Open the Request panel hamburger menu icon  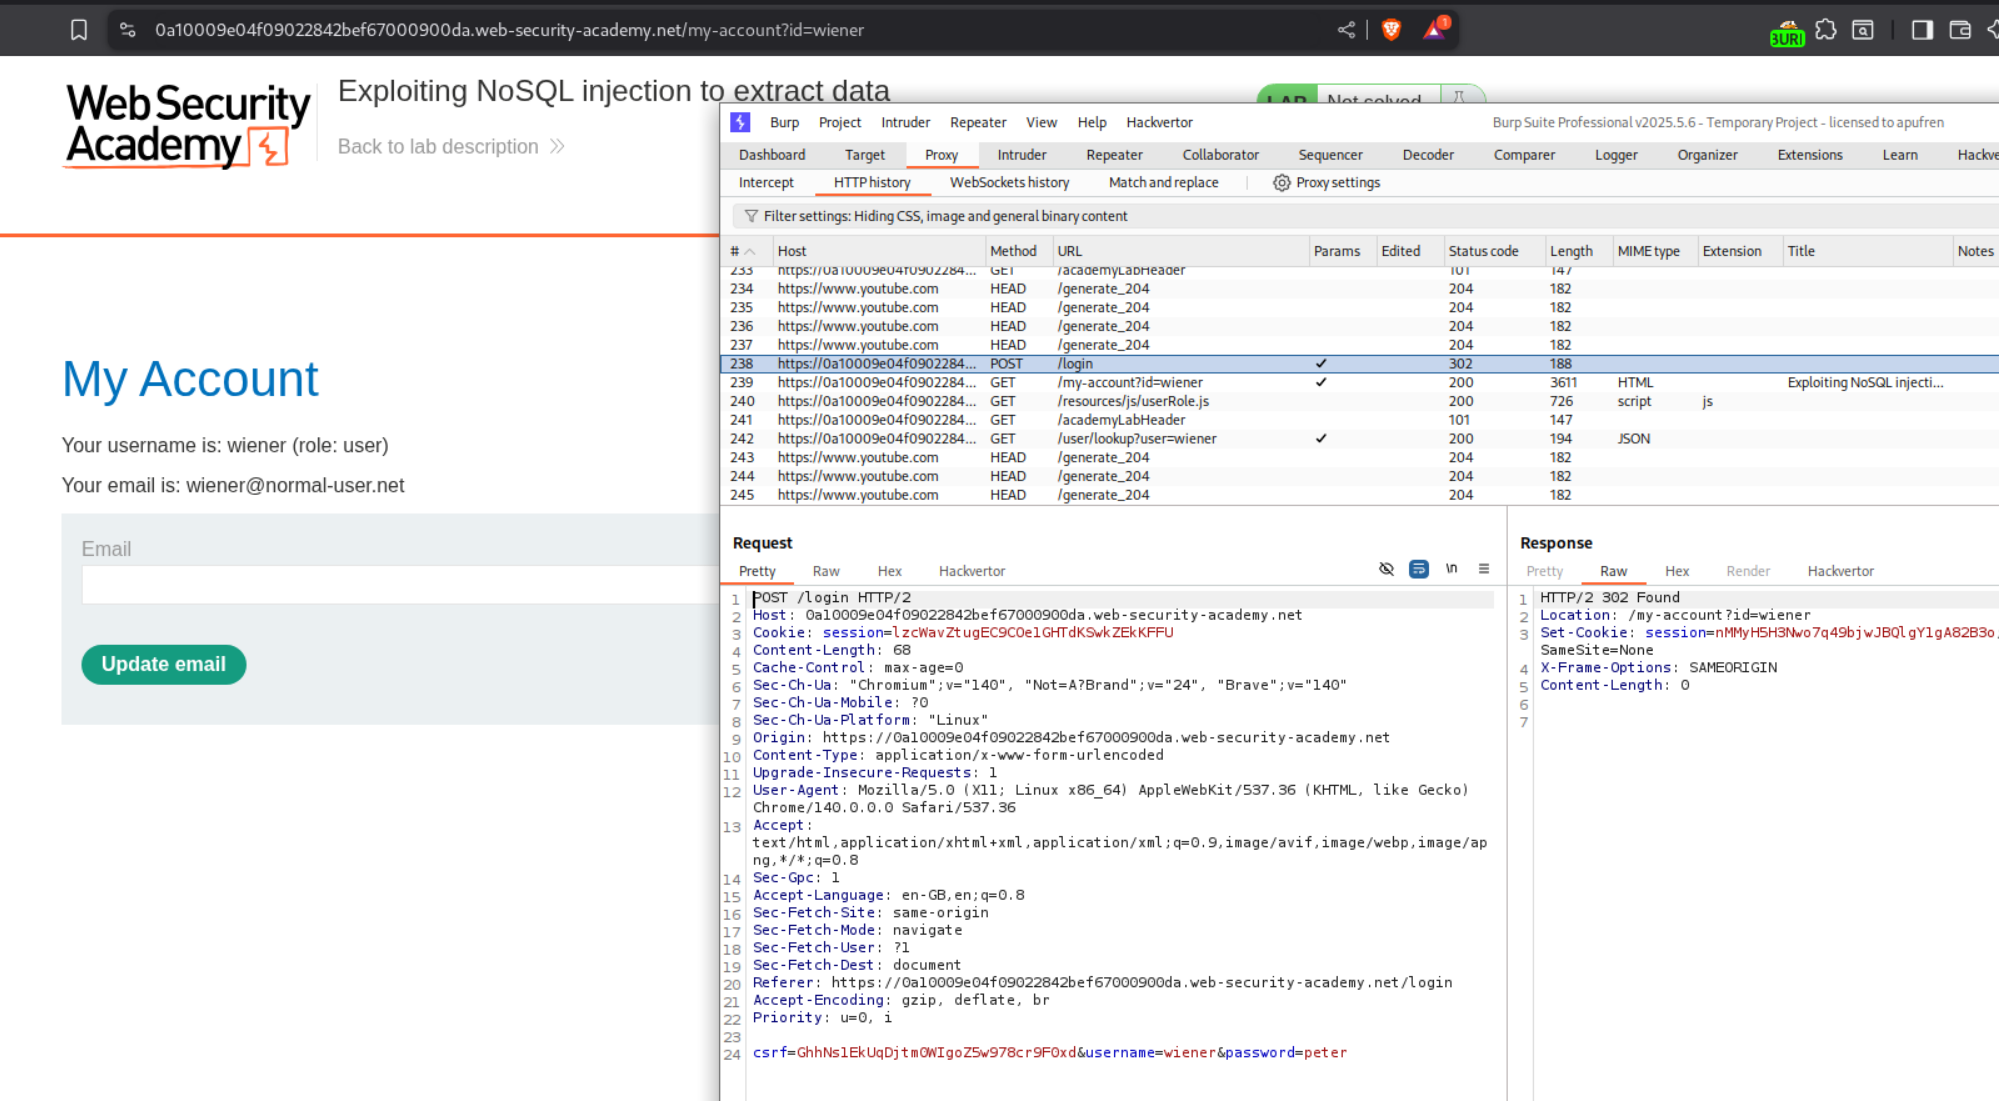[1484, 569]
